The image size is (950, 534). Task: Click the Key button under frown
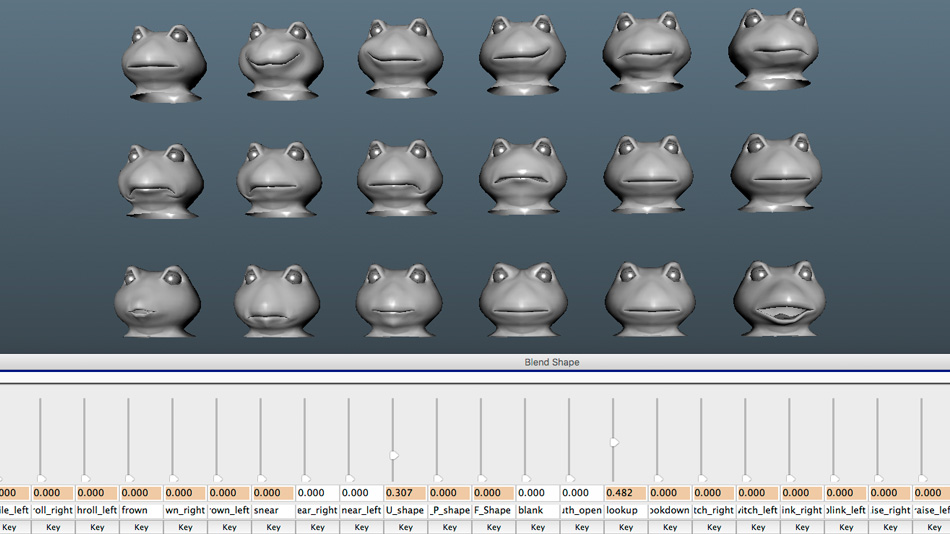click(x=141, y=527)
